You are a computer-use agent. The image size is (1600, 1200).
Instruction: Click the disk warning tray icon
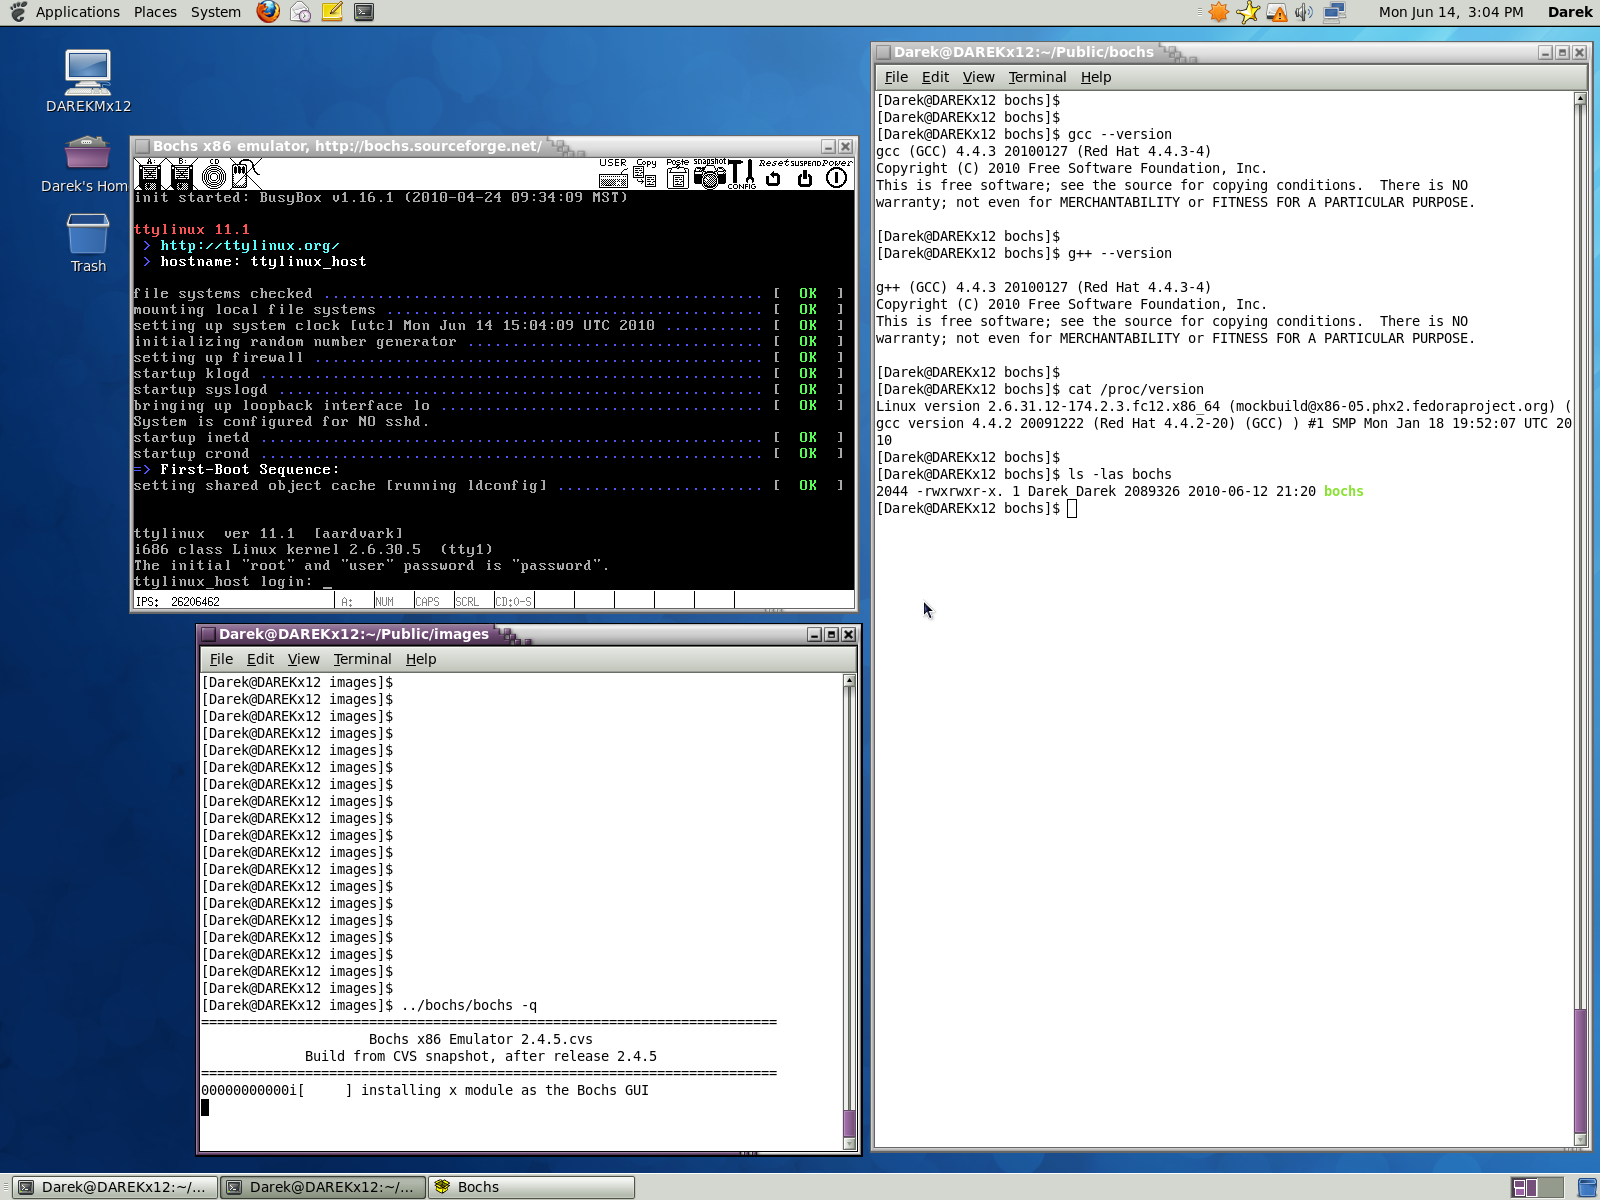pos(1277,12)
